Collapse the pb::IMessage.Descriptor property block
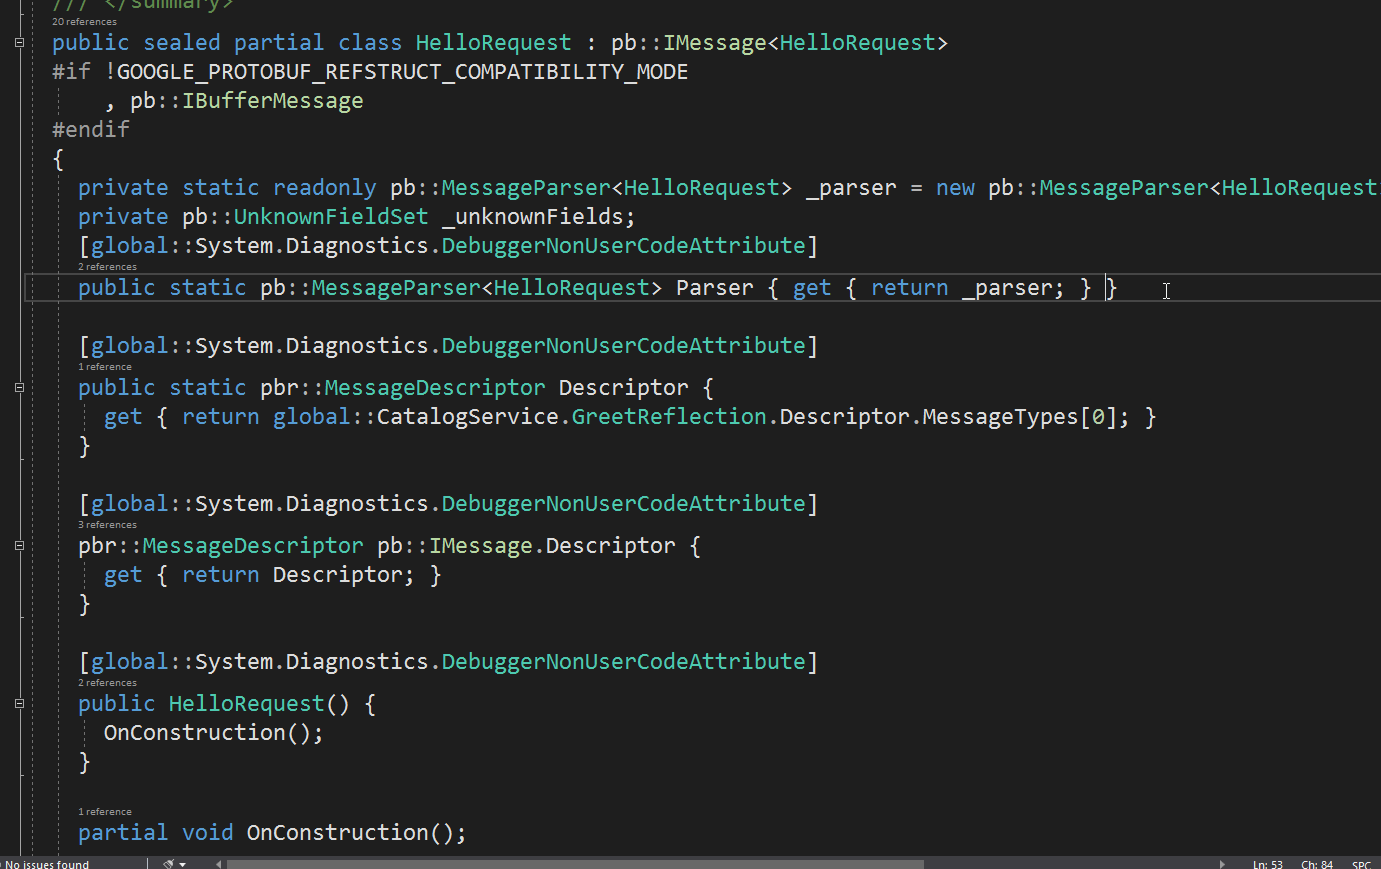The width and height of the screenshot is (1381, 869). click(x=17, y=546)
